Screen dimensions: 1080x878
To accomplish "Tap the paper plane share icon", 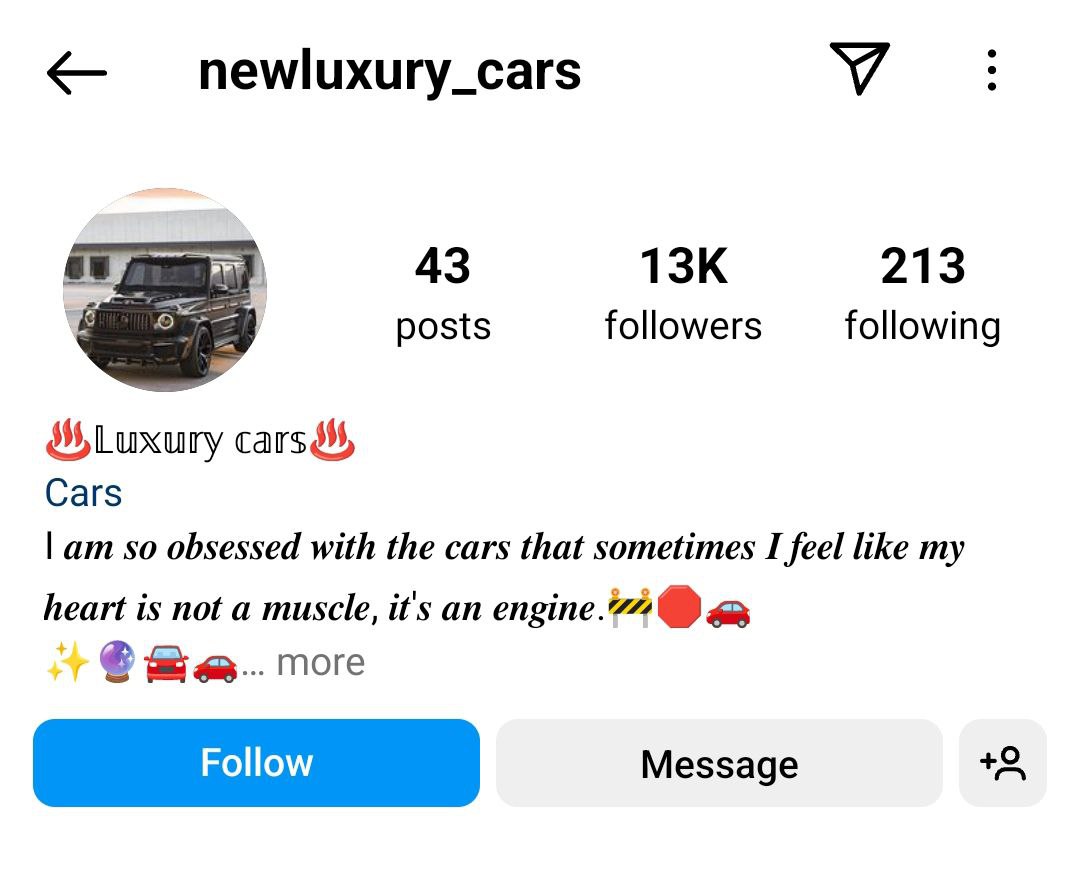I will coord(860,68).
